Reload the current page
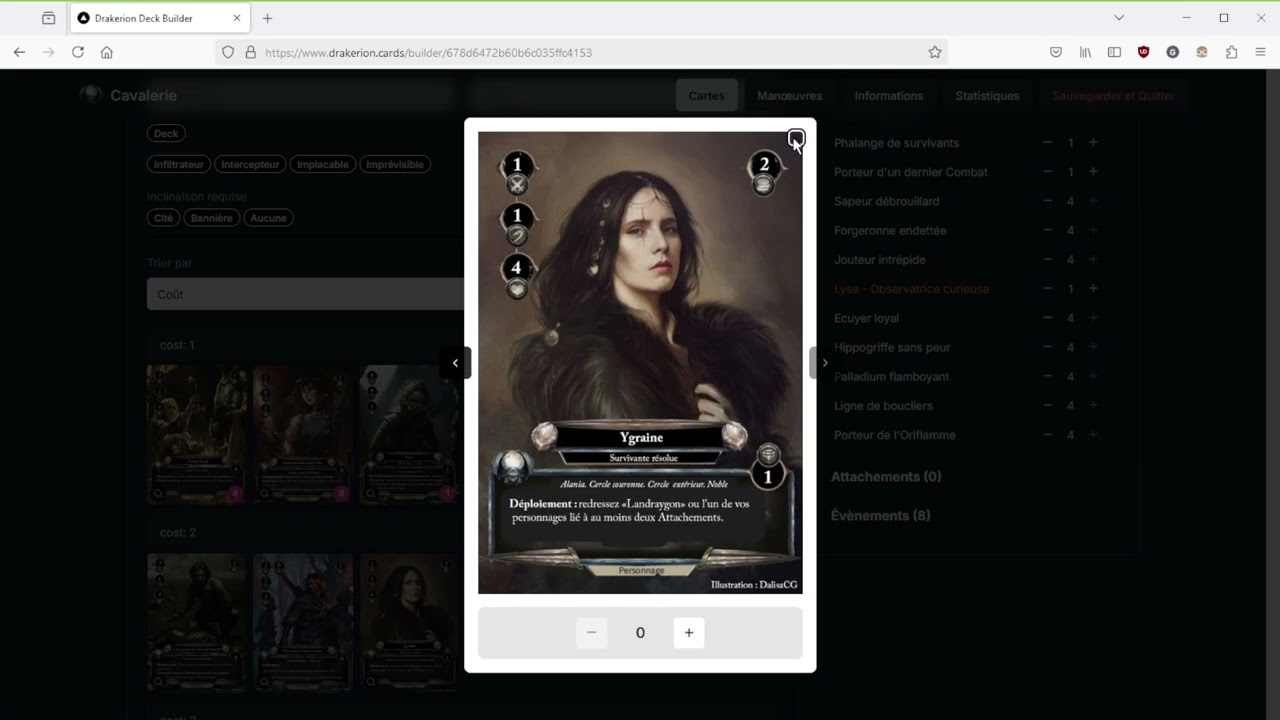Image resolution: width=1280 pixels, height=720 pixels. tap(78, 52)
